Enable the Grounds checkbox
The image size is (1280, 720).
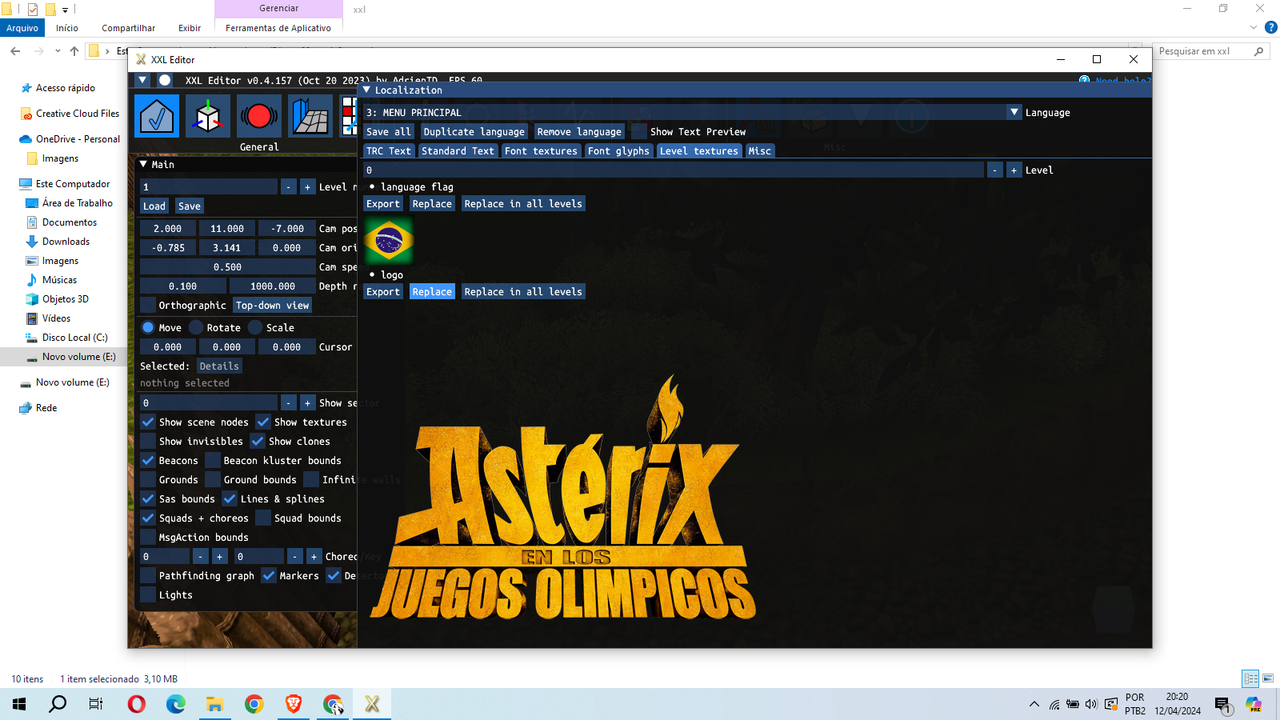pos(148,480)
